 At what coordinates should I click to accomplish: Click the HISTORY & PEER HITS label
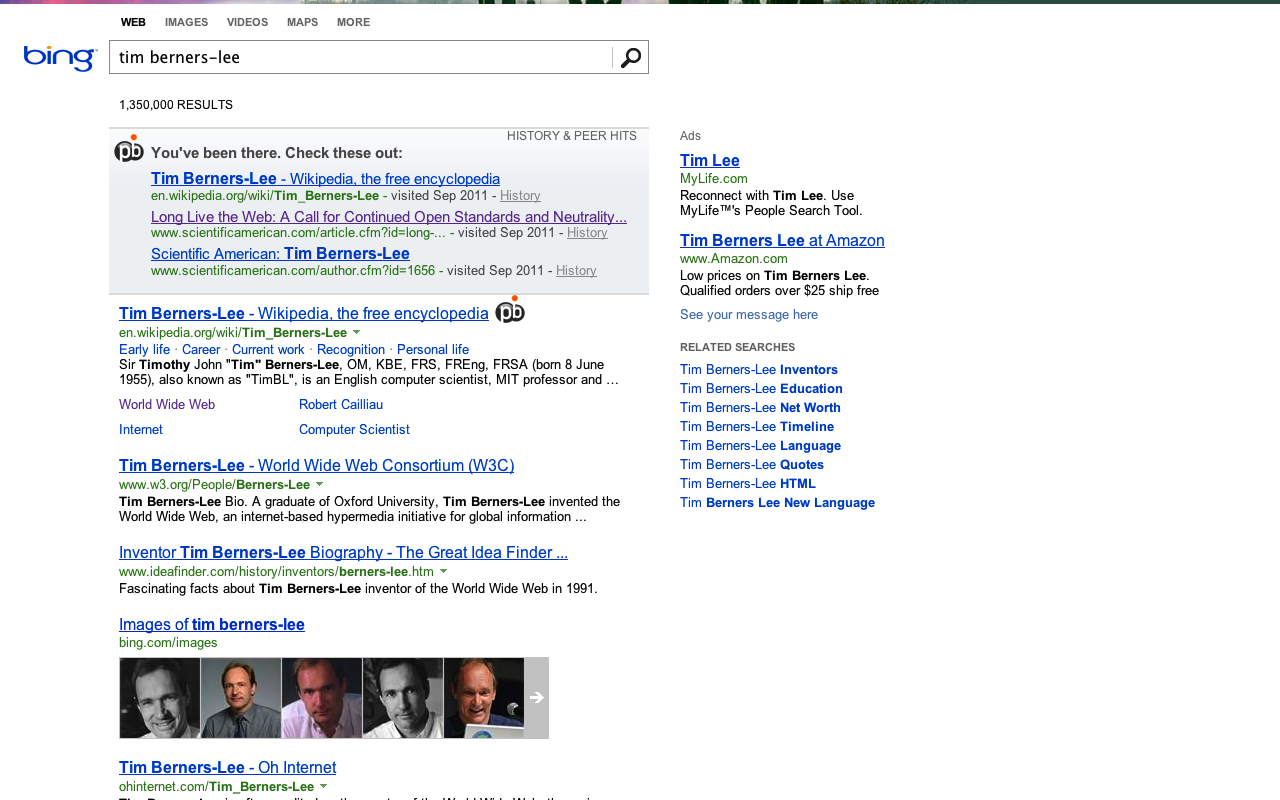coord(572,136)
